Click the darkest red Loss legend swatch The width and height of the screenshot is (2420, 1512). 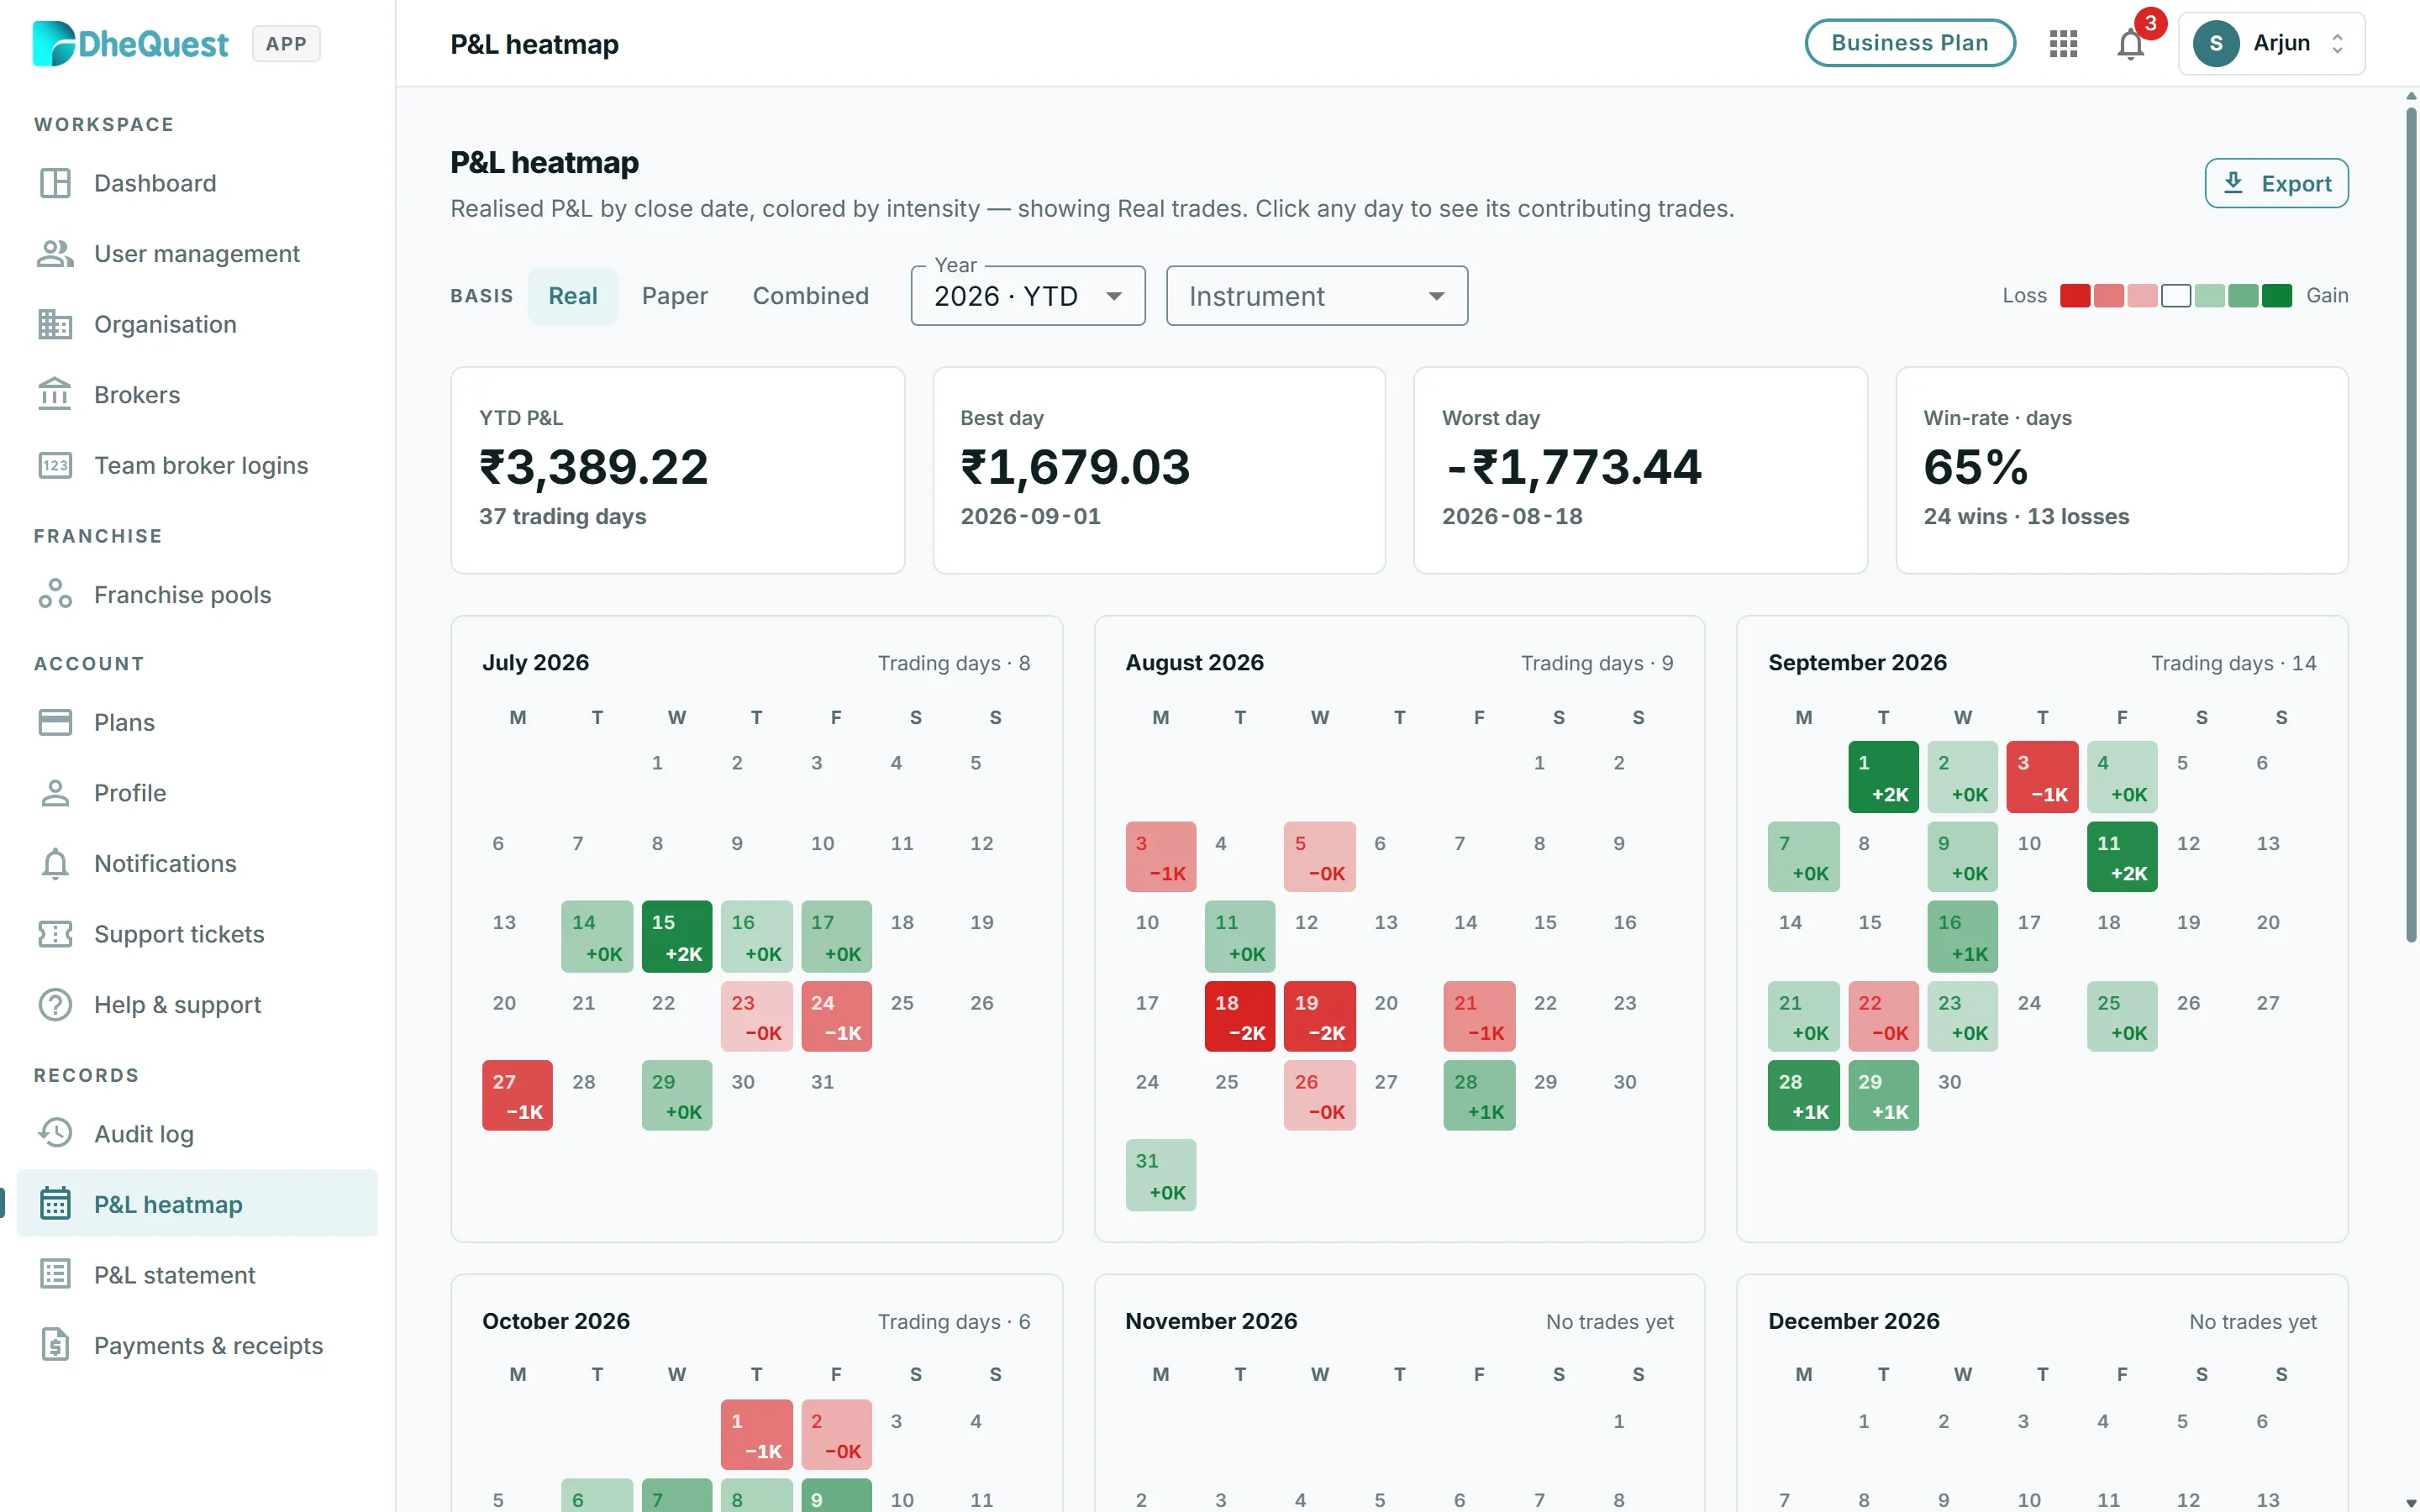point(2075,296)
